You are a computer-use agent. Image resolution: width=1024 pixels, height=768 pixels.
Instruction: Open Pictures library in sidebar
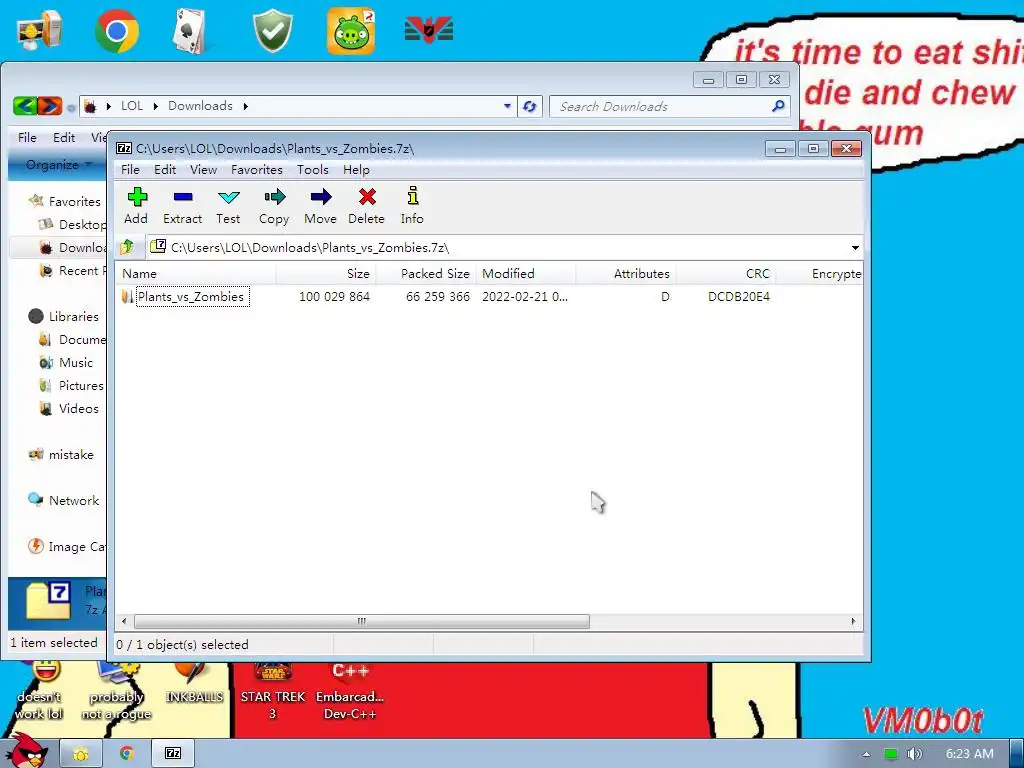pos(71,385)
